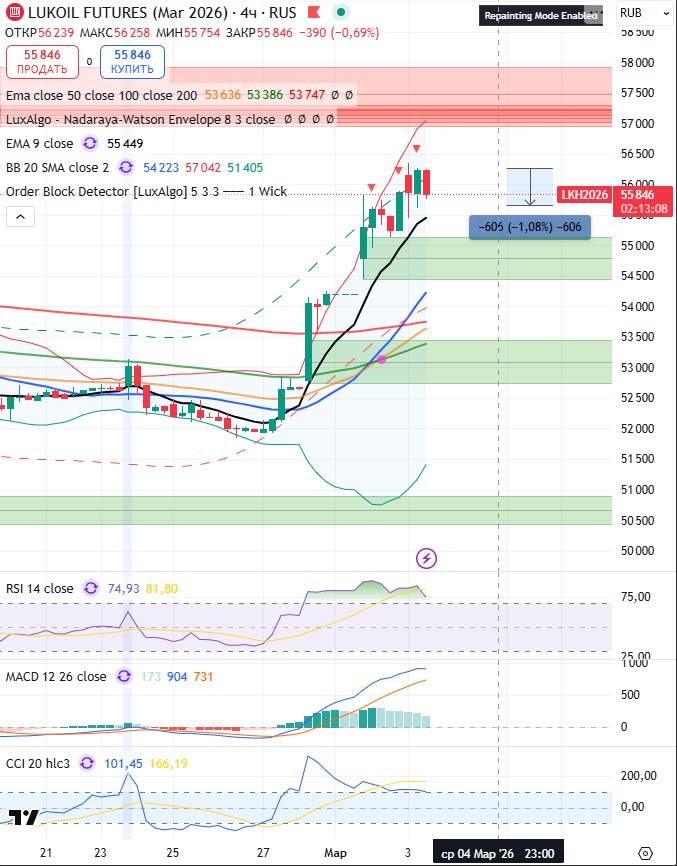Click the Repainting Mode Enabled label
The image size is (677, 866).
click(x=541, y=15)
